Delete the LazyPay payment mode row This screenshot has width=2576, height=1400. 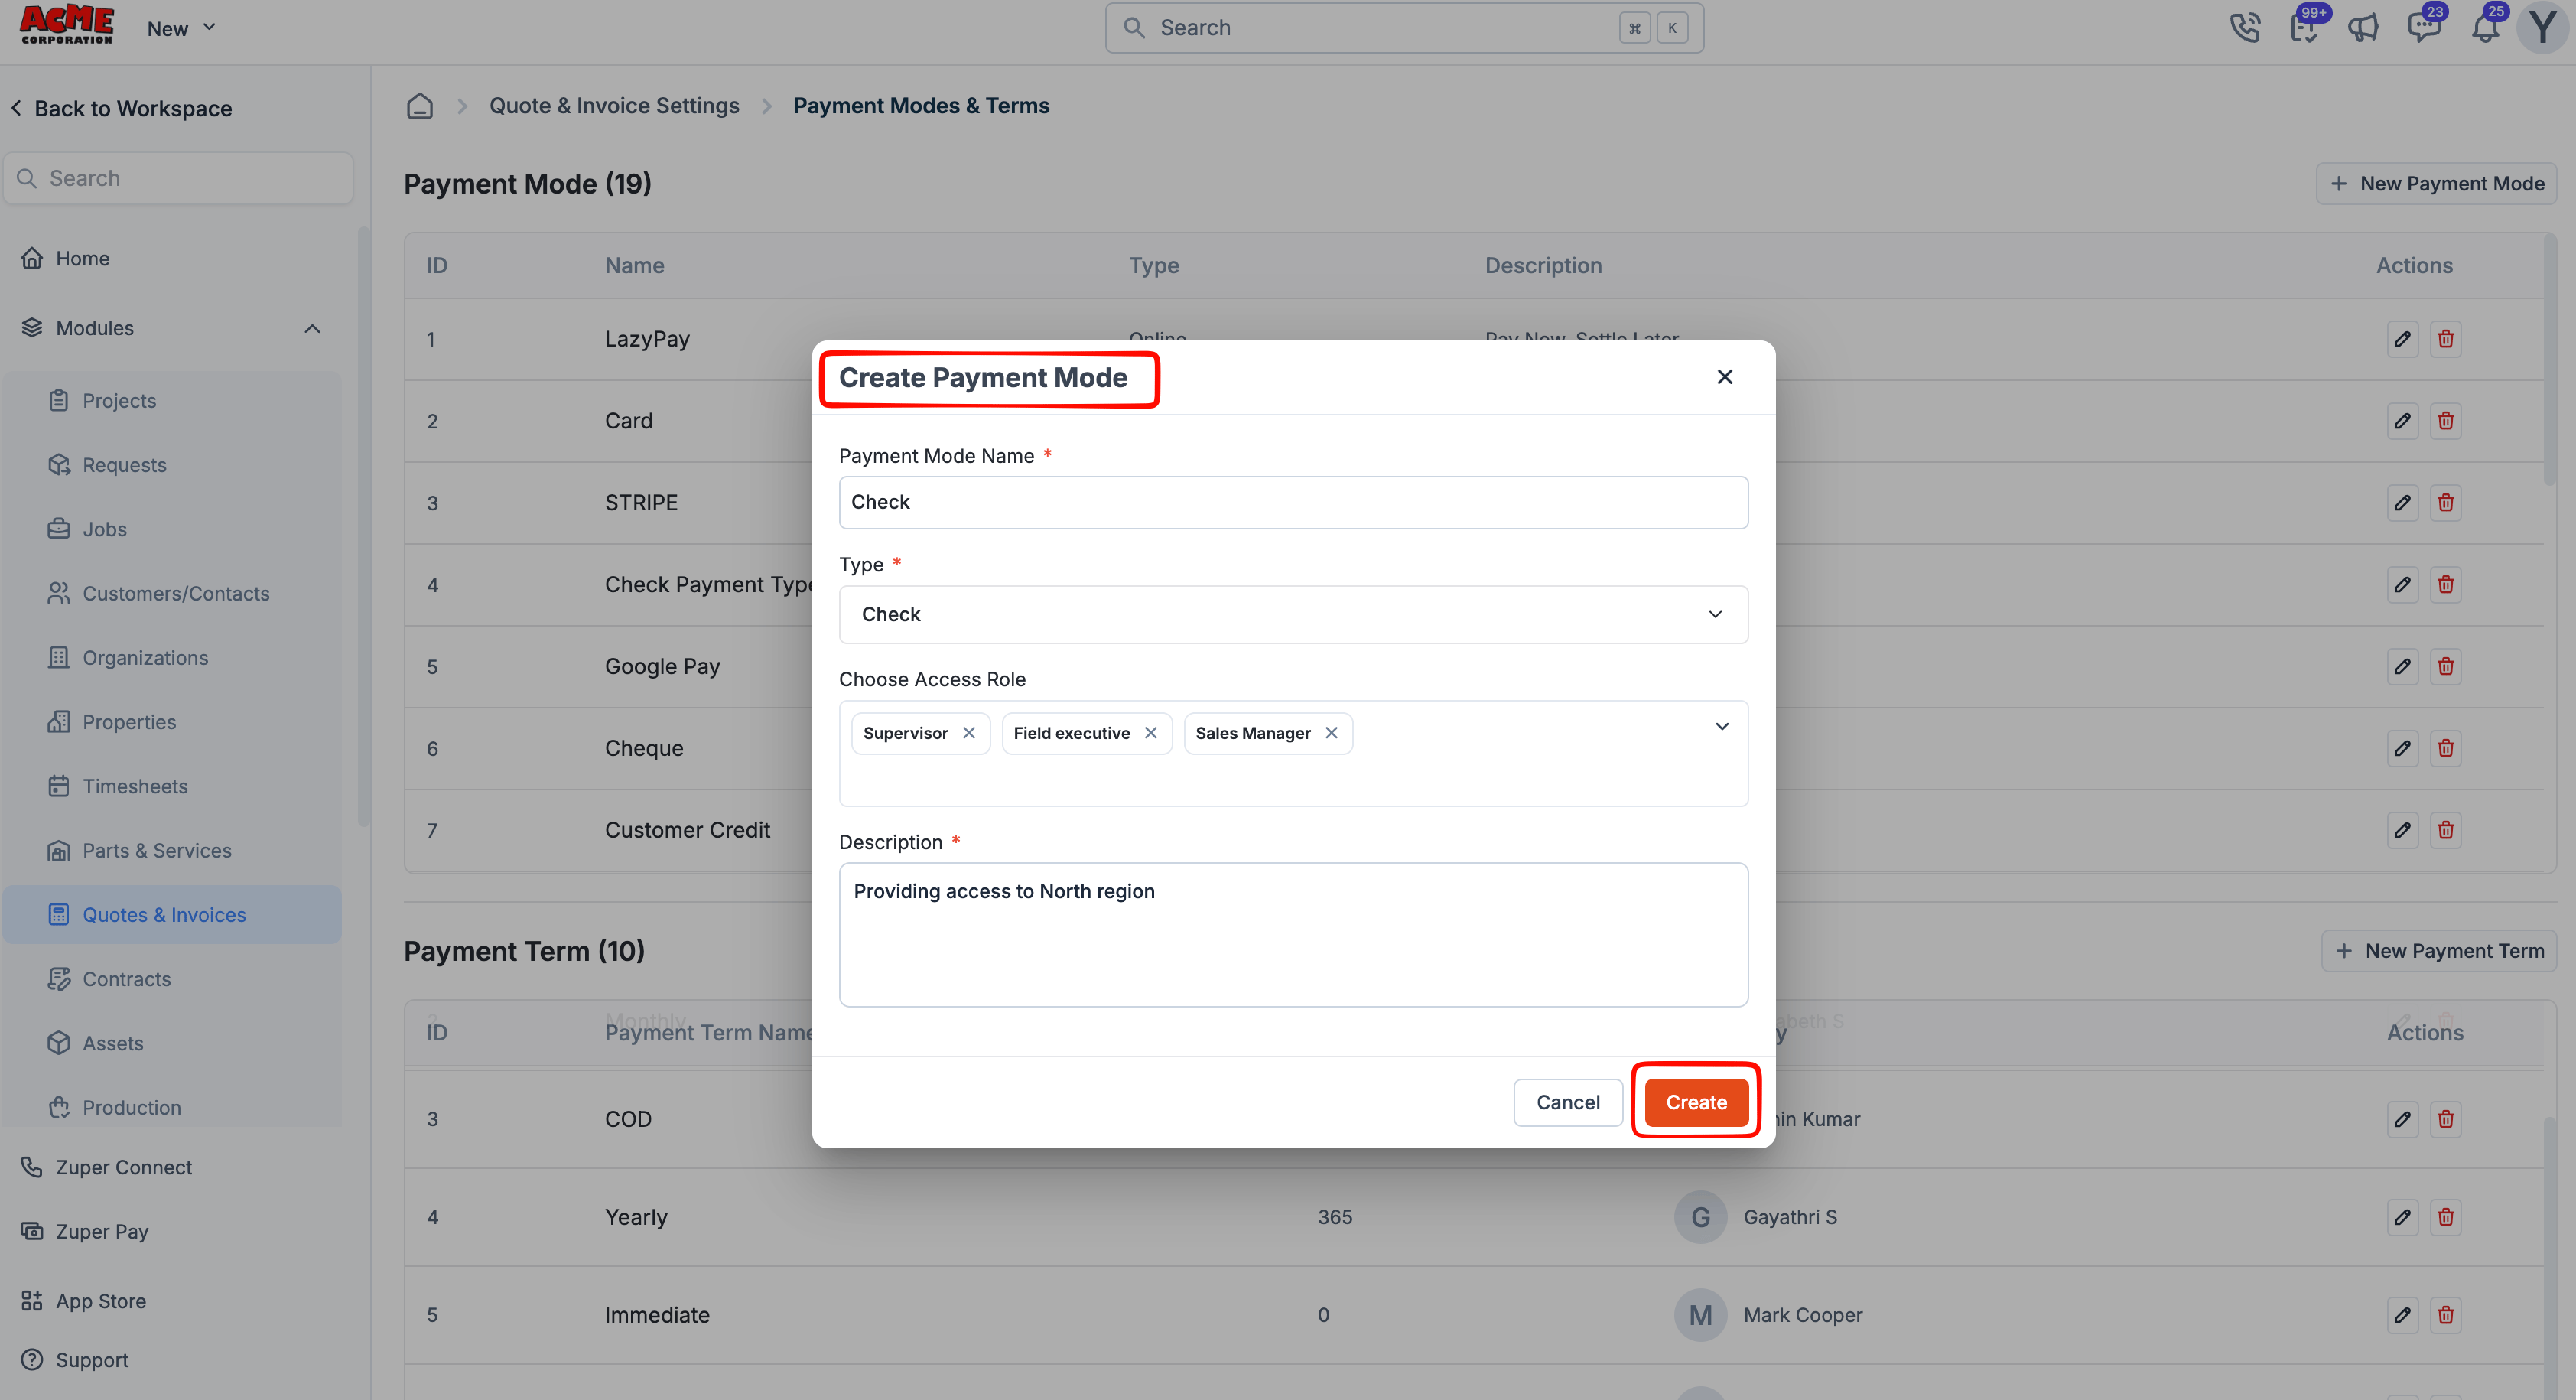click(x=2446, y=339)
